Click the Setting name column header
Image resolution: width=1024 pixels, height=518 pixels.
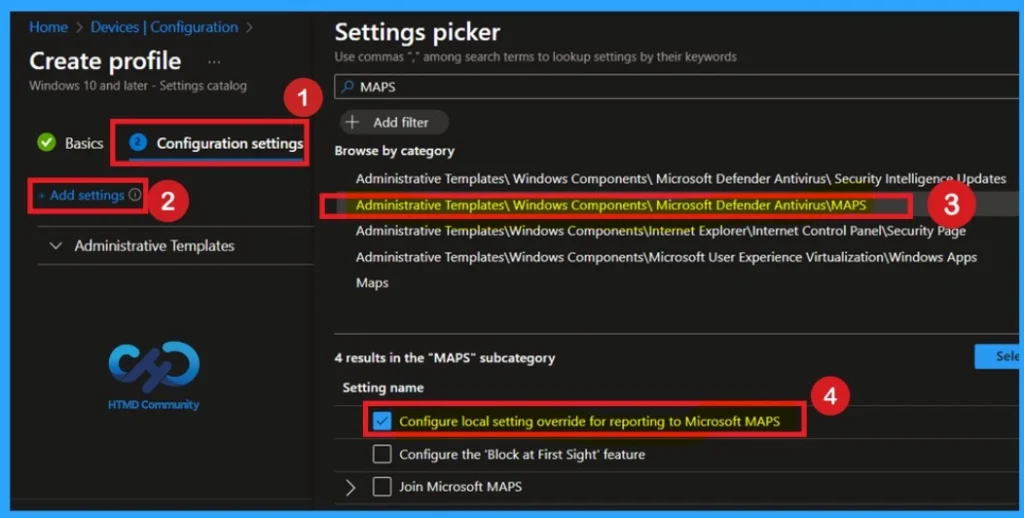point(383,388)
